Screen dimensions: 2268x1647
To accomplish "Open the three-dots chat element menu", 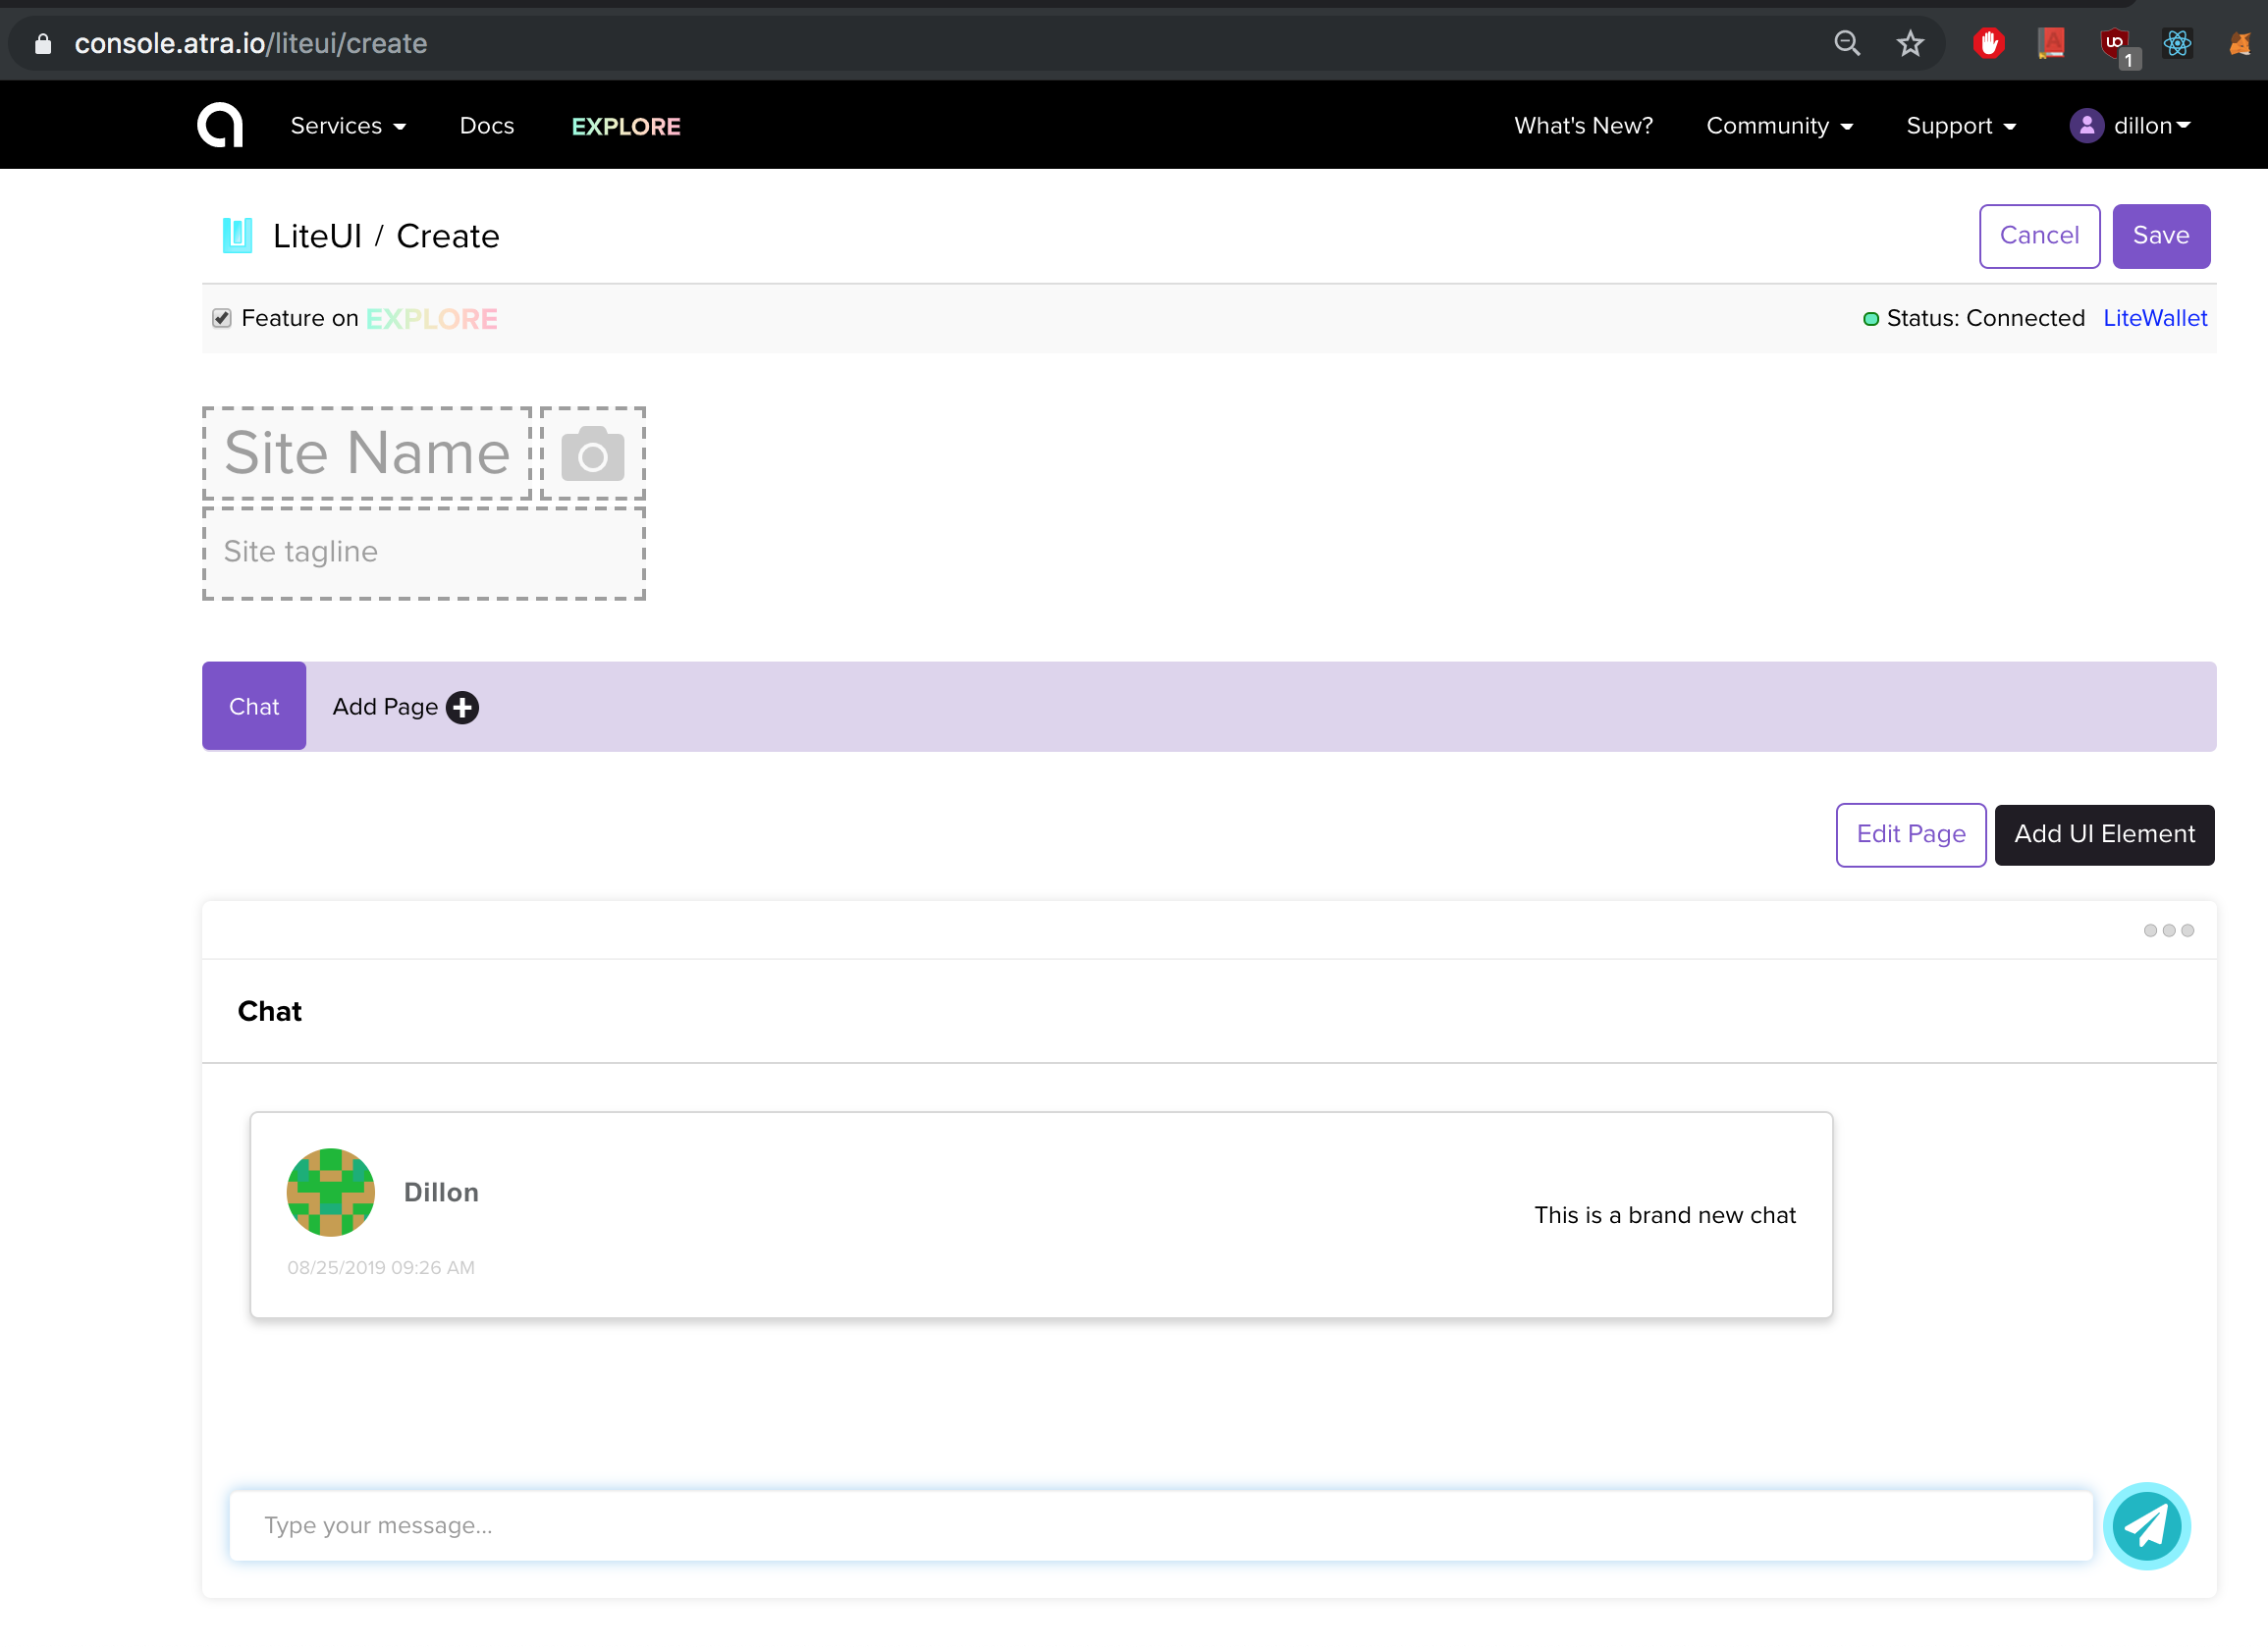I will [x=2168, y=930].
